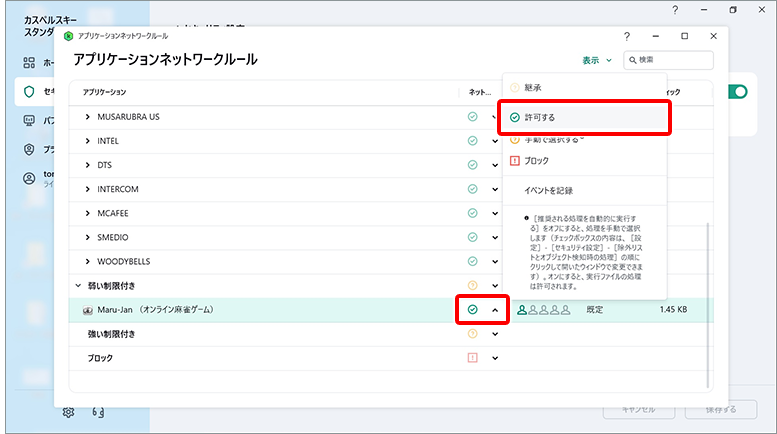This screenshot has height=434, width=777.
Task: Open network dropdown arrow for WOODYBELLS row
Action: point(495,262)
